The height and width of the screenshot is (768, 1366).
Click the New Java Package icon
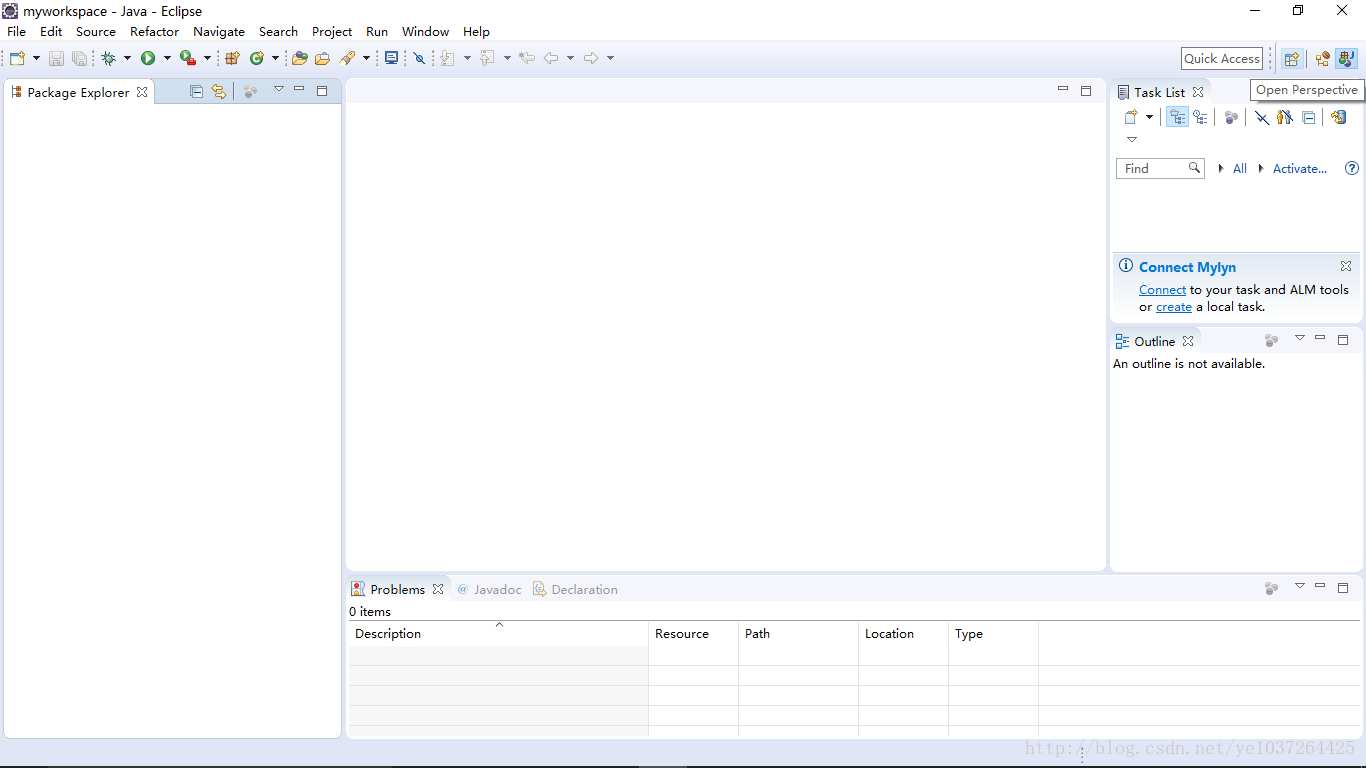click(232, 58)
